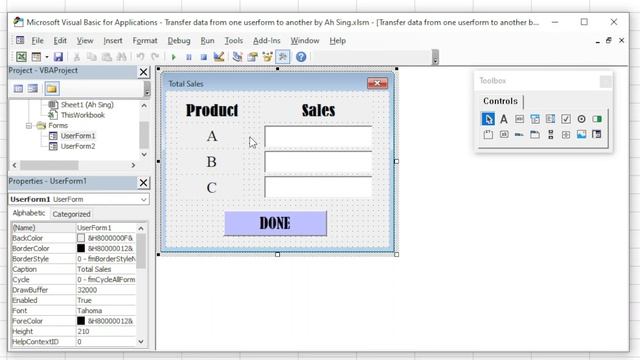Collapse the Forms folder in project tree
Screen dimensions: 640x360
tap(29, 126)
